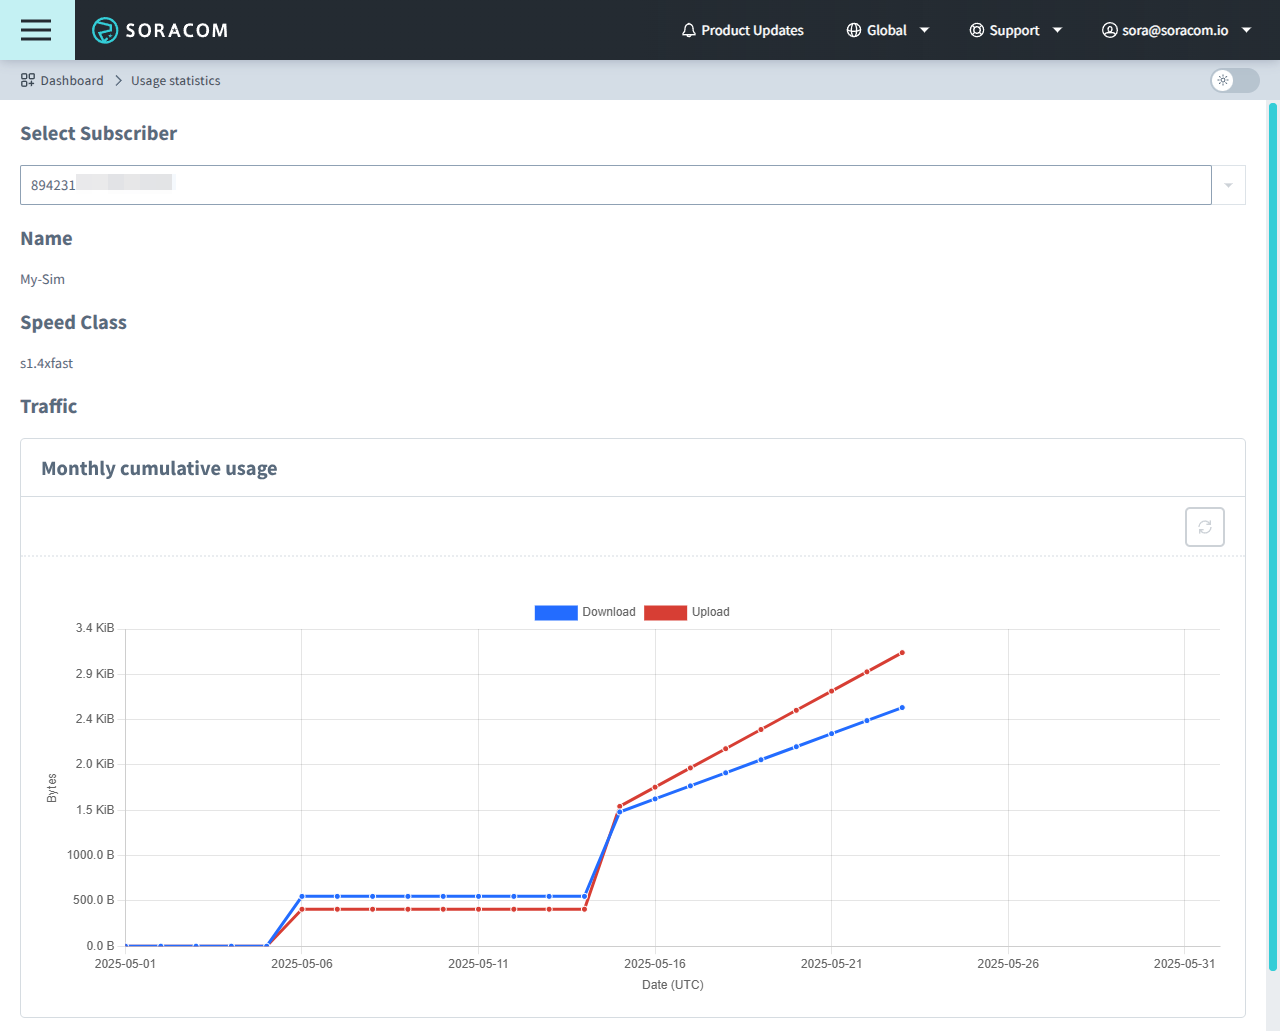Open the hamburger navigation menu
Viewport: 1280px width, 1031px height.
(x=36, y=30)
